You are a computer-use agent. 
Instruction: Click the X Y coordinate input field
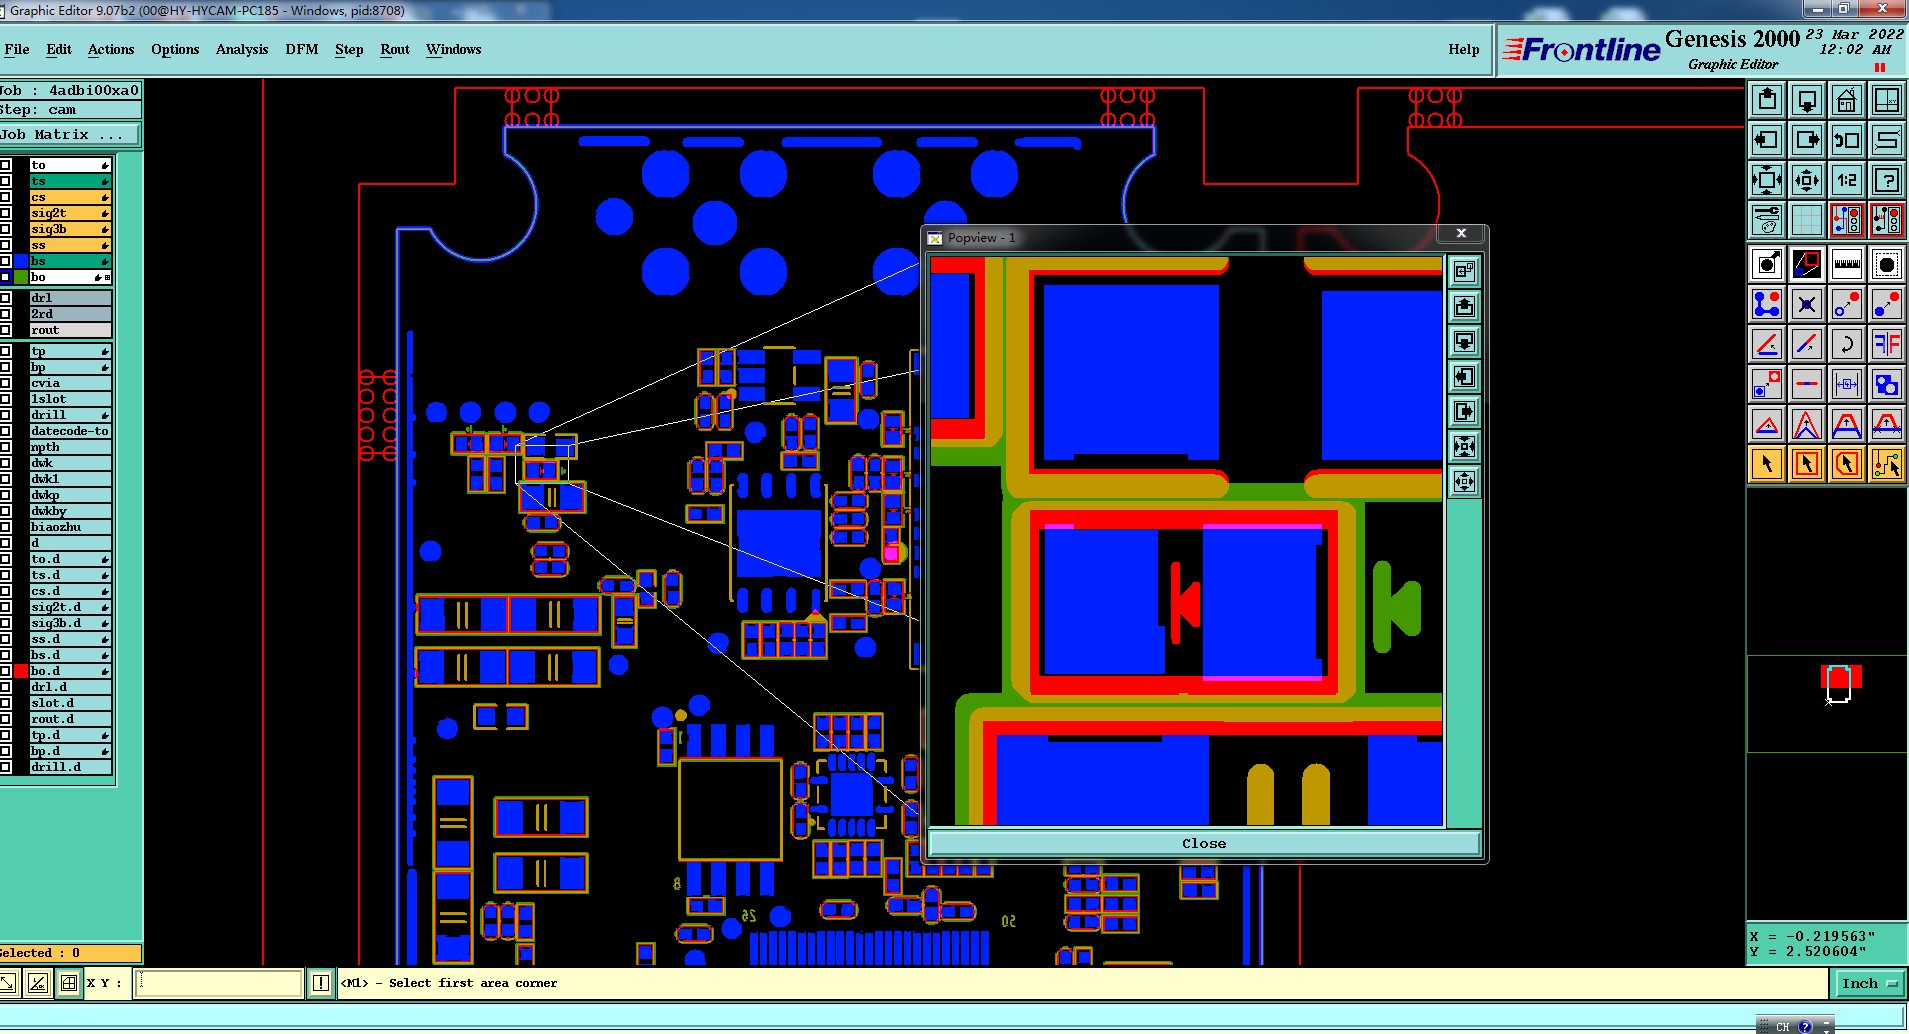[x=220, y=983]
